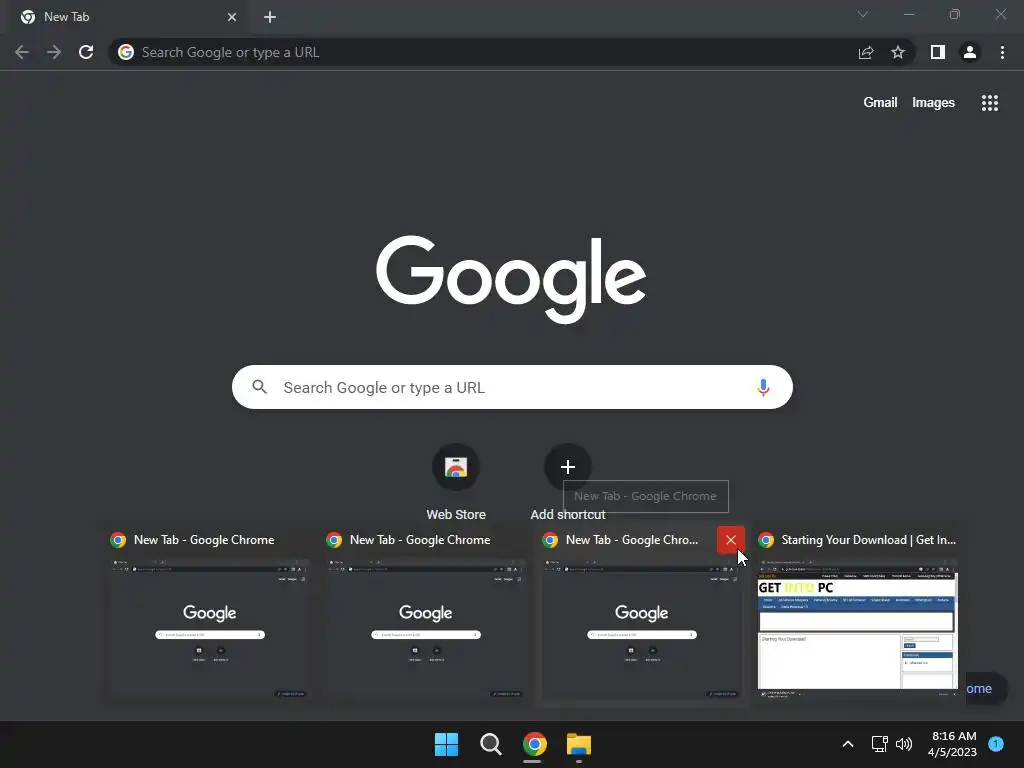
Task: Start voice search with the microphone
Action: coord(763,387)
